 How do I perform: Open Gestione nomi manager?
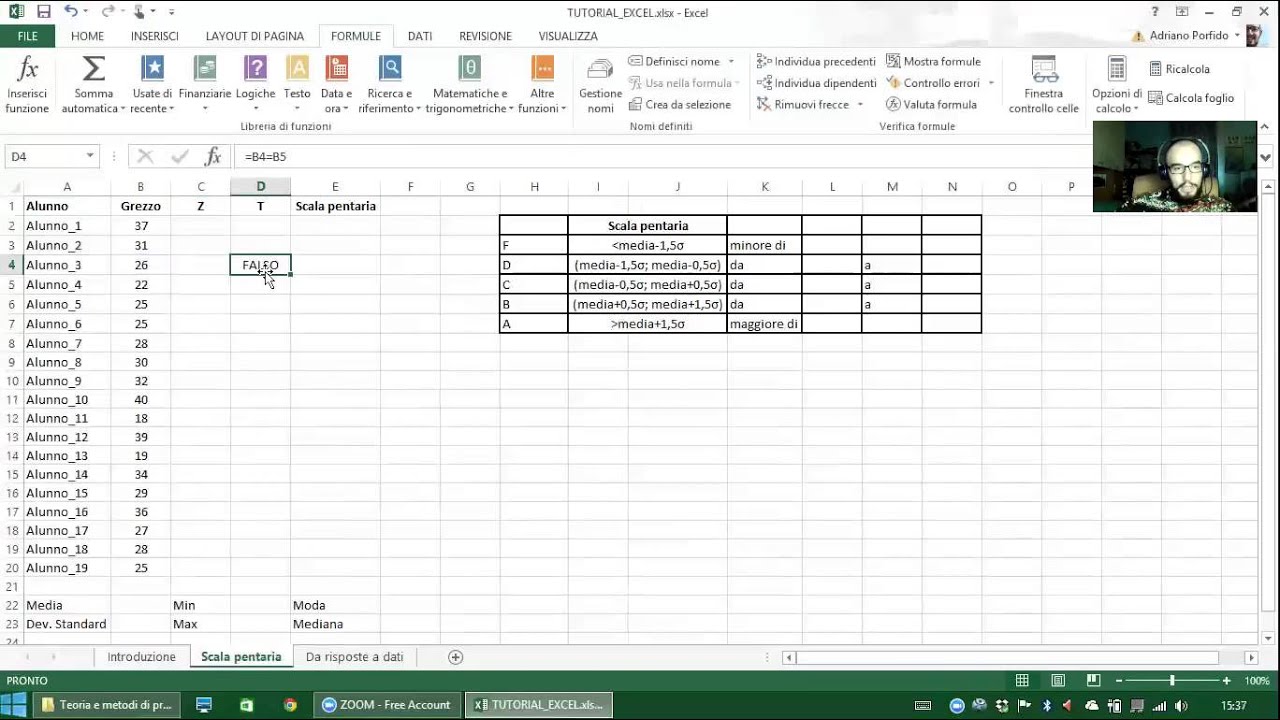click(600, 85)
